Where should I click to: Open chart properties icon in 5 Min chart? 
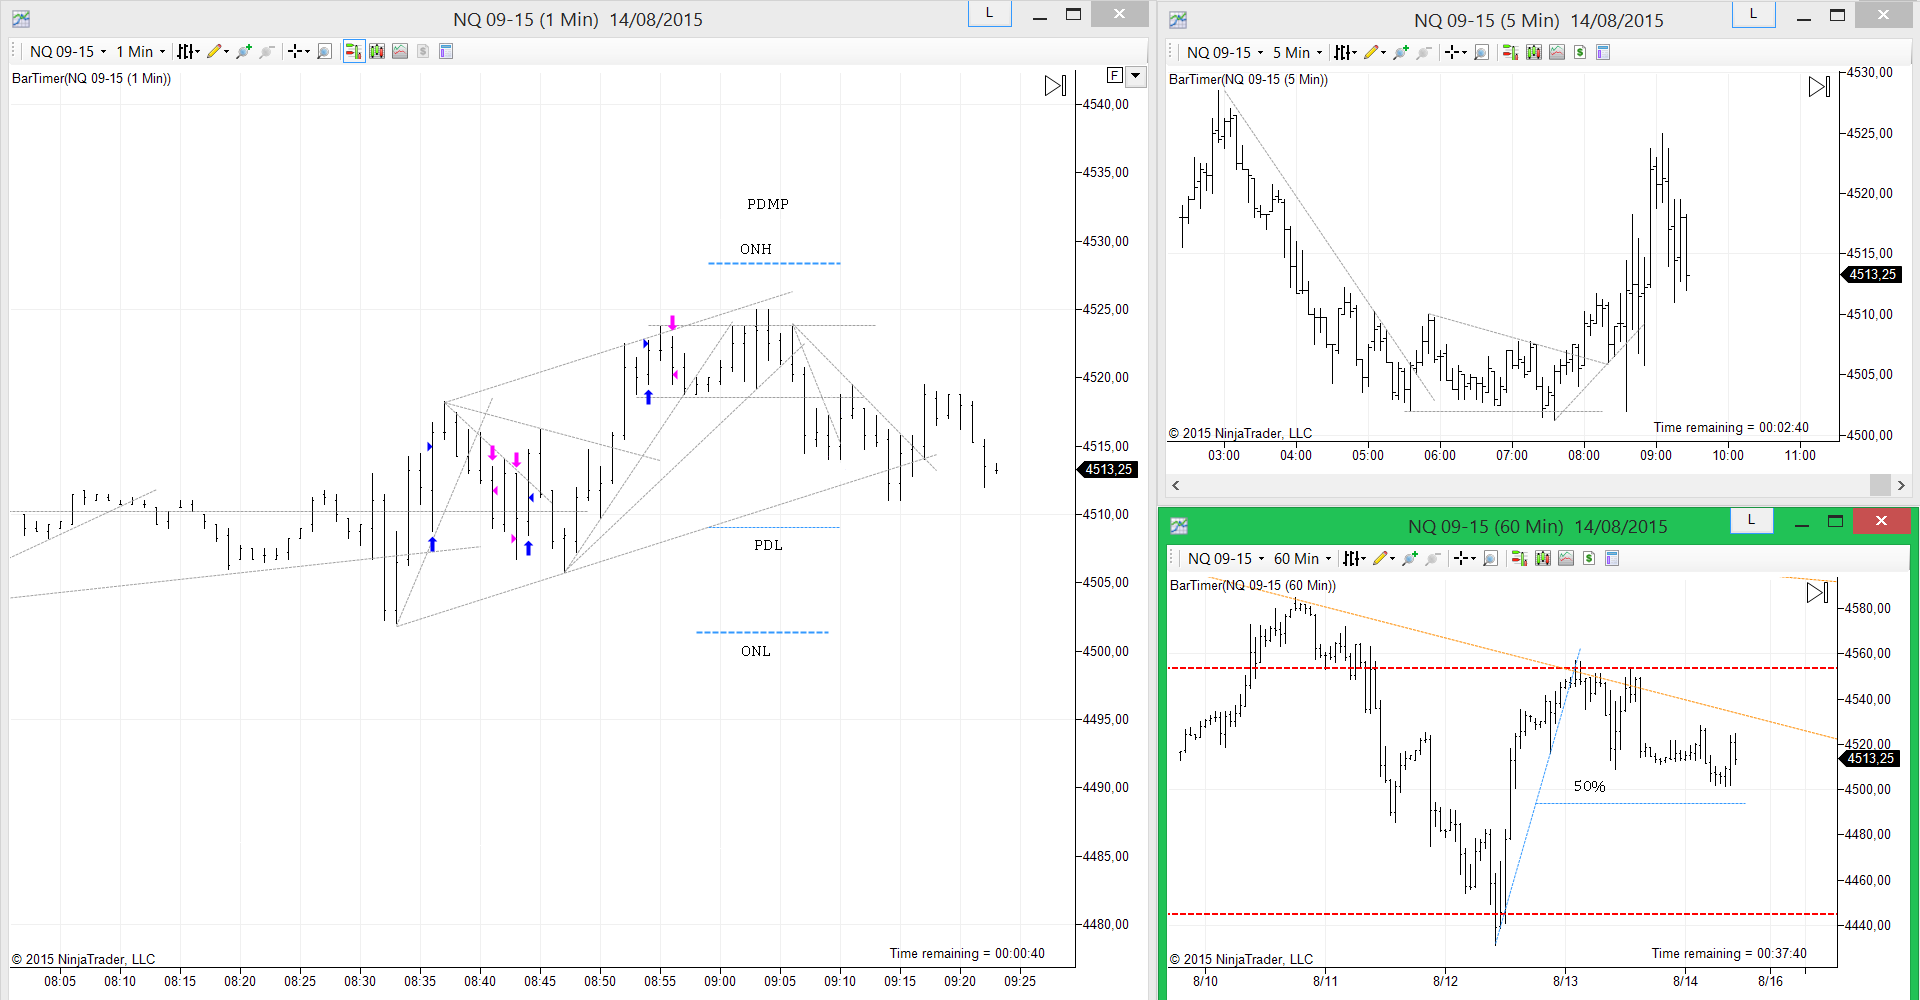tap(1603, 53)
